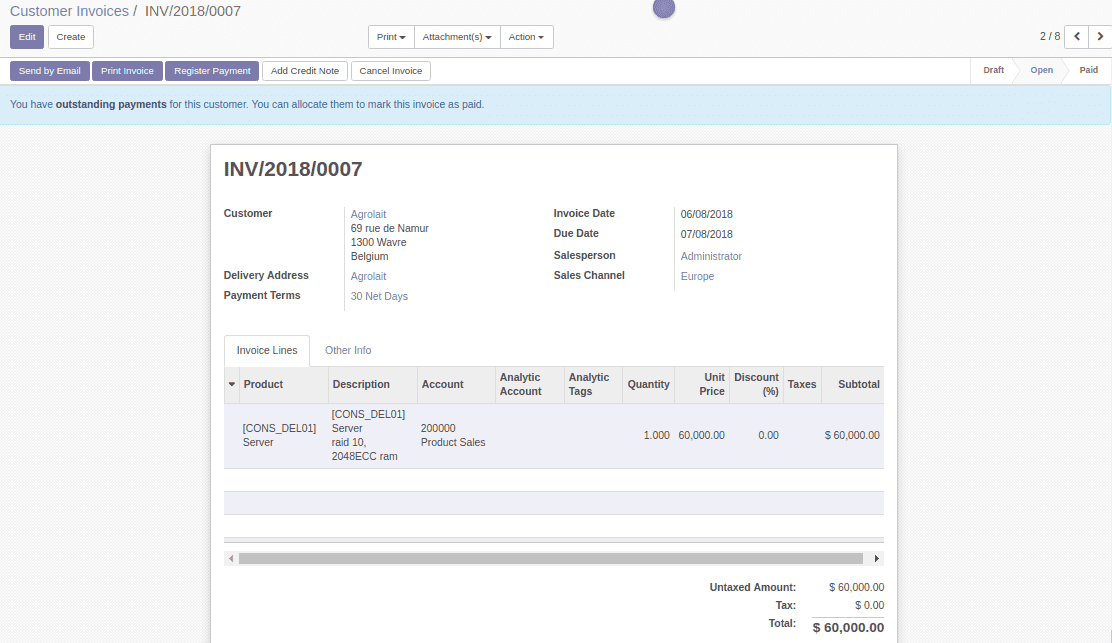This screenshot has height=643, width=1112.
Task: Open the Agrolait customer link
Action: coord(368,213)
